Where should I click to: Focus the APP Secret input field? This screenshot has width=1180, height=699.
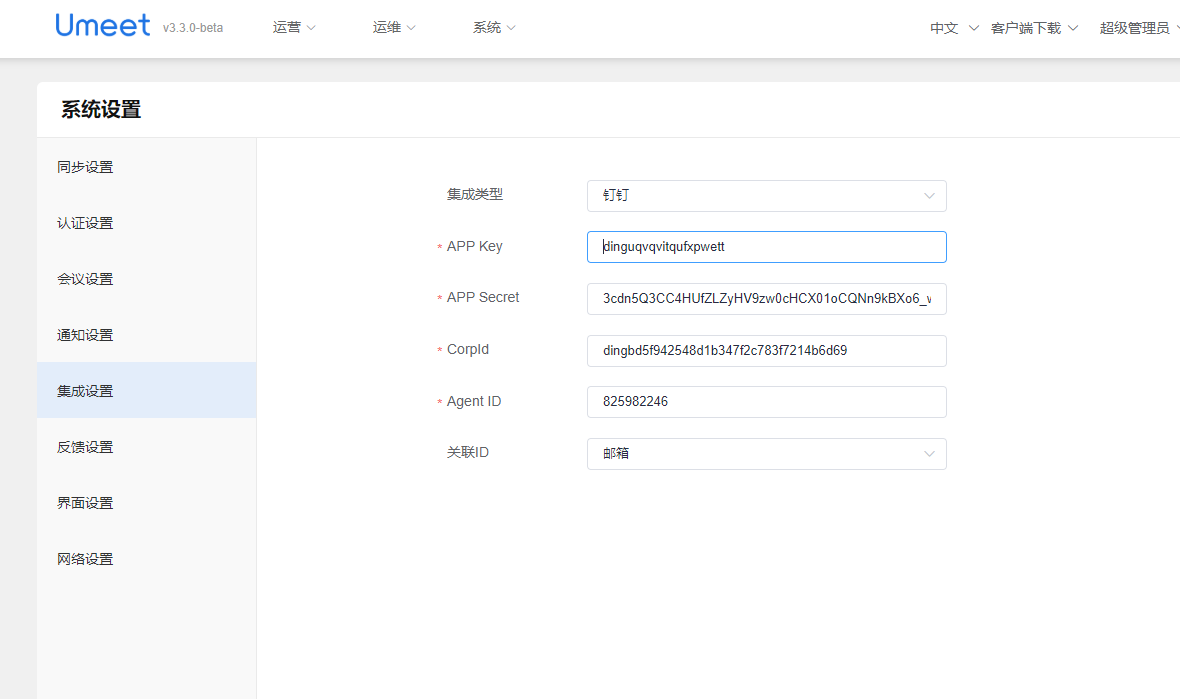(x=766, y=299)
